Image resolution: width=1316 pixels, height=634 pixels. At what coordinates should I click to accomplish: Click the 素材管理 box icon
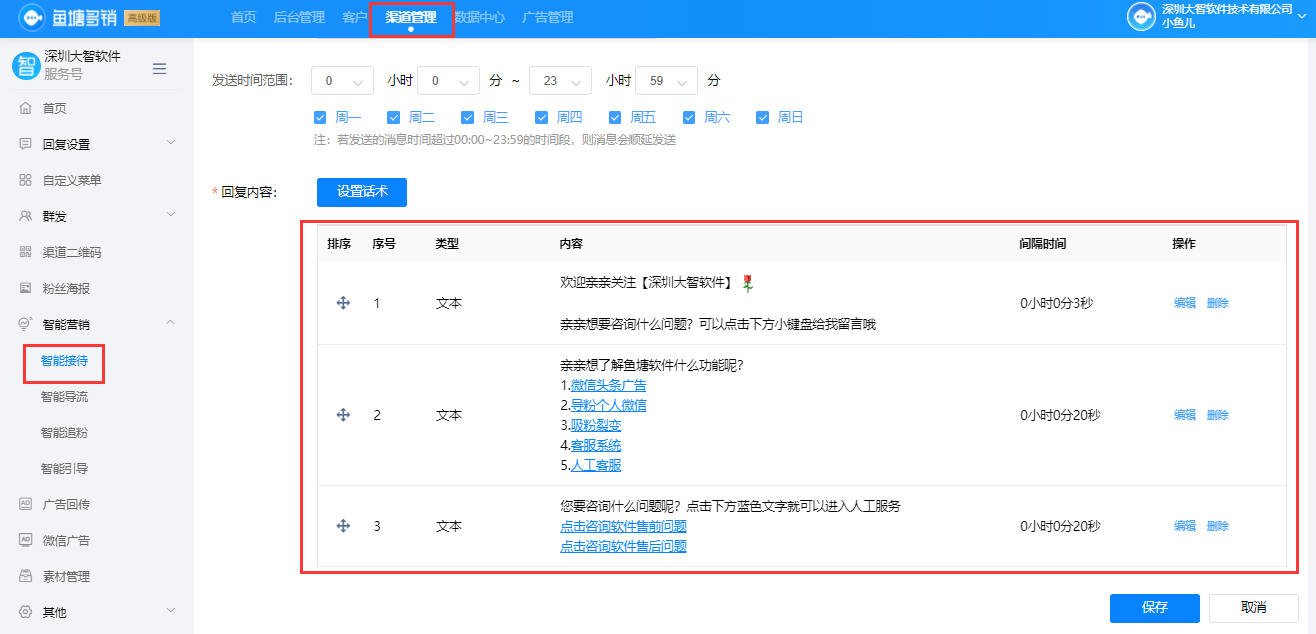pyautogui.click(x=25, y=576)
